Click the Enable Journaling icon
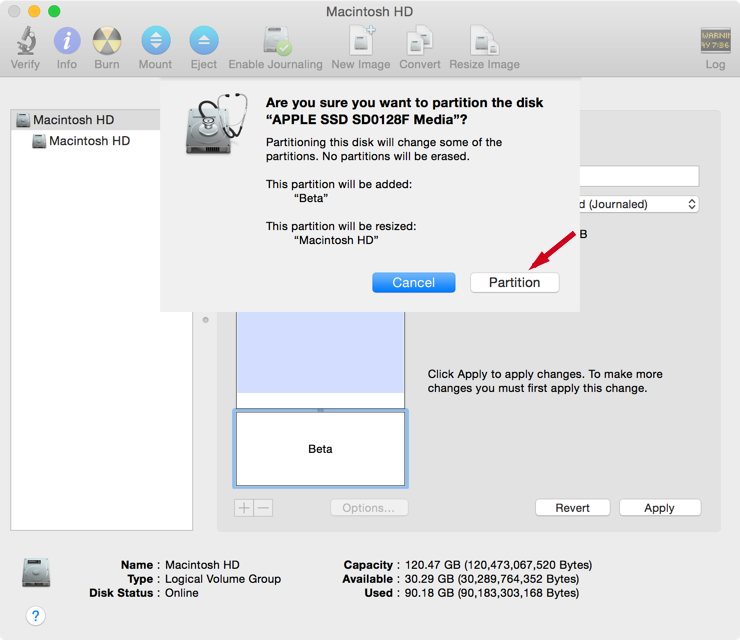 (277, 41)
